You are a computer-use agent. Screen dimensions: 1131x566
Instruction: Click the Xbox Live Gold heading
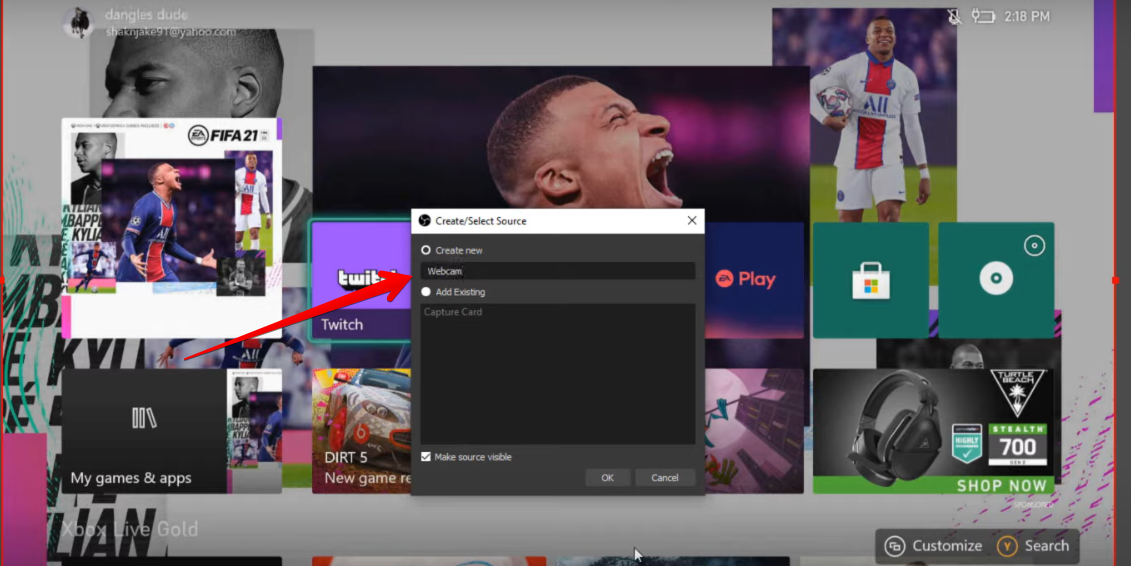[130, 530]
